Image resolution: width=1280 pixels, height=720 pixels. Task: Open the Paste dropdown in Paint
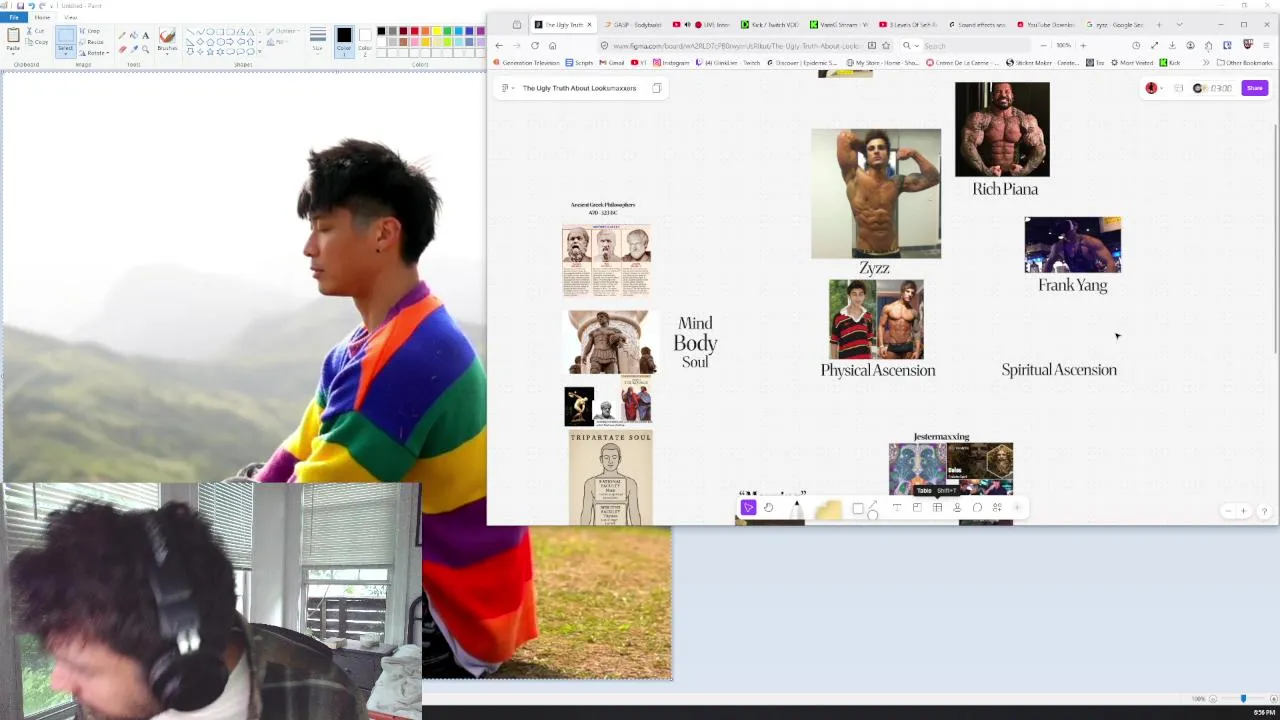(x=13, y=50)
